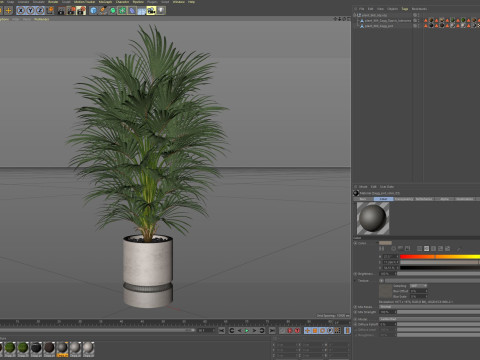Click the Hue value input field
Viewport: 480px width, 360px height.
(x=390, y=257)
